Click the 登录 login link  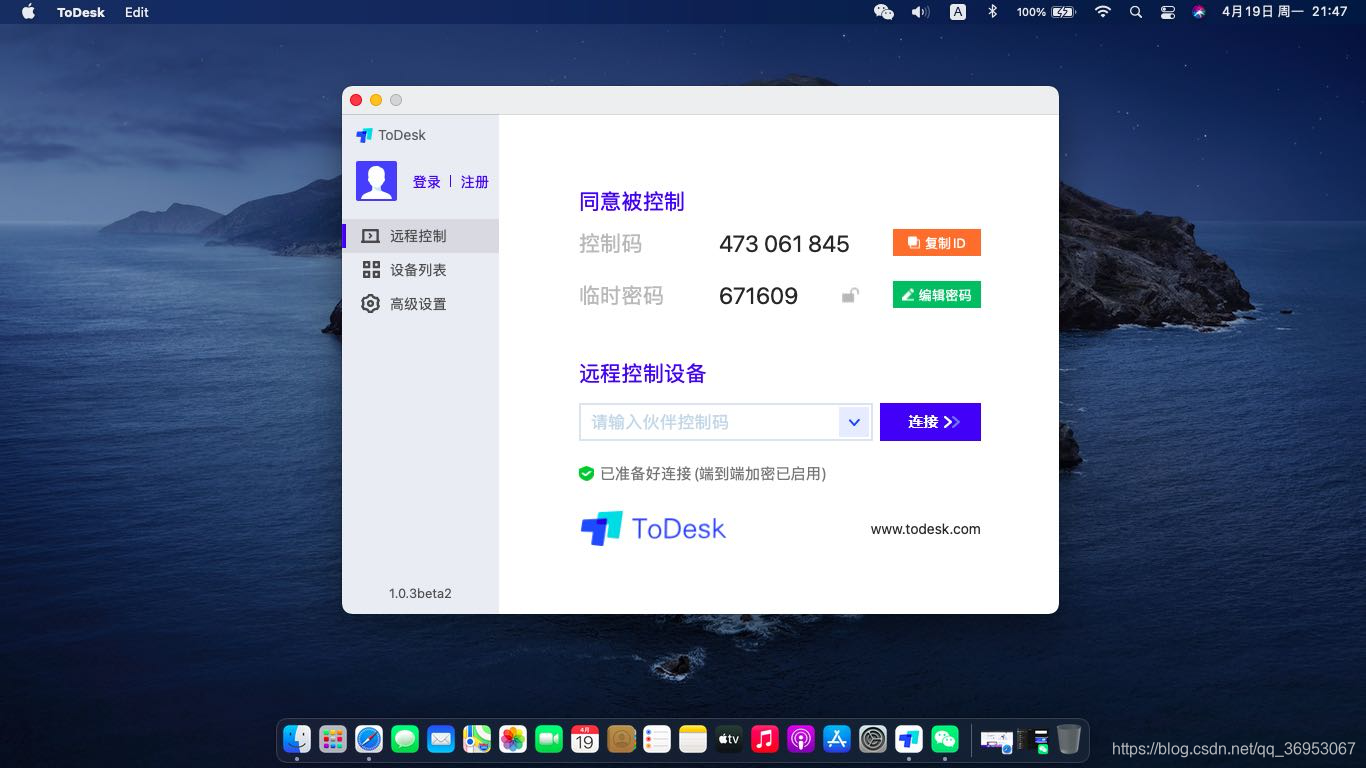(427, 182)
